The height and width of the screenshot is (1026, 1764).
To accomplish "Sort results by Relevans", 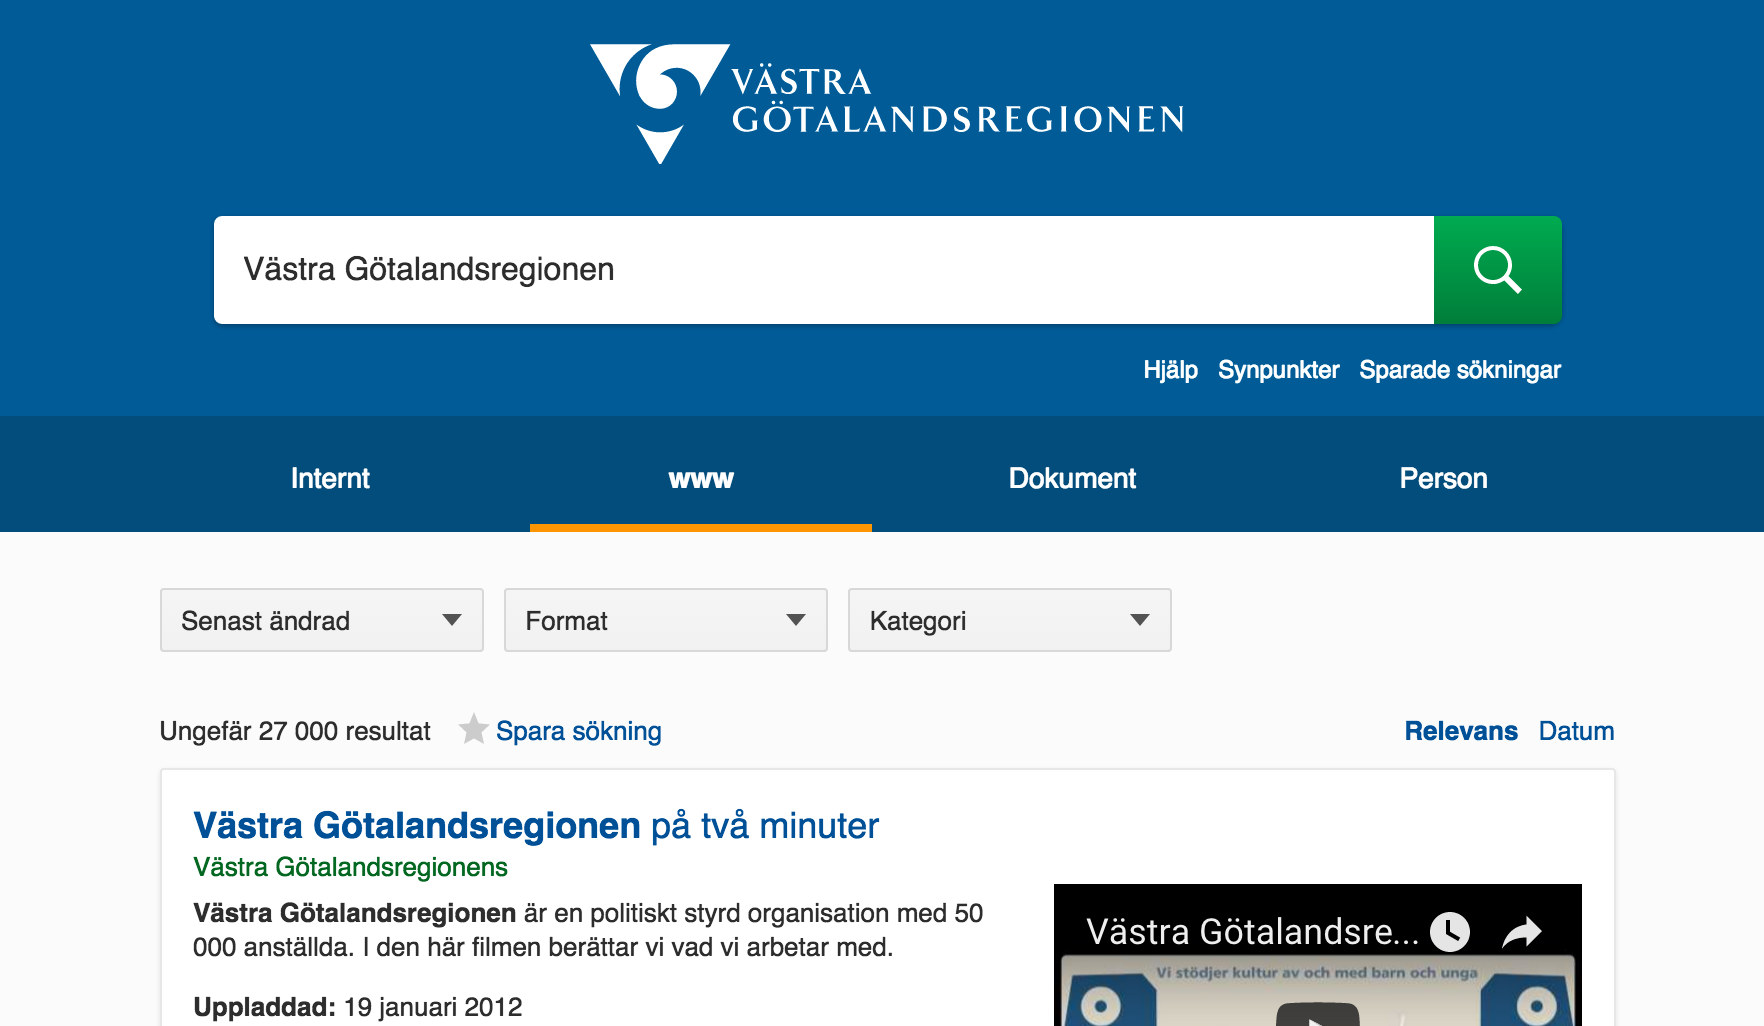I will click(x=1460, y=731).
